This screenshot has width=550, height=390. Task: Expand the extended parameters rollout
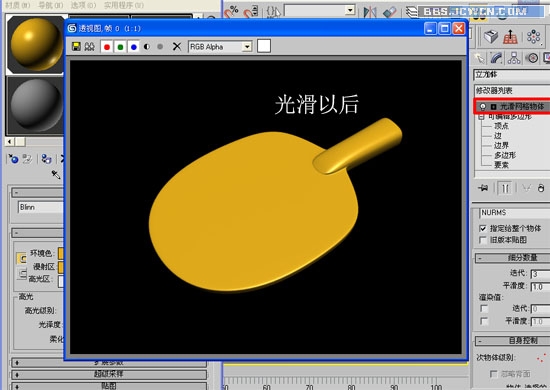point(109,363)
